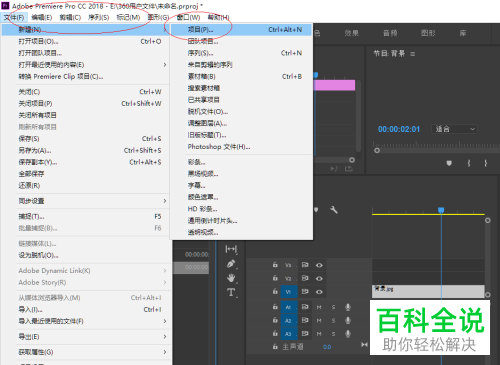Add marker in the Program monitor

pos(449,163)
